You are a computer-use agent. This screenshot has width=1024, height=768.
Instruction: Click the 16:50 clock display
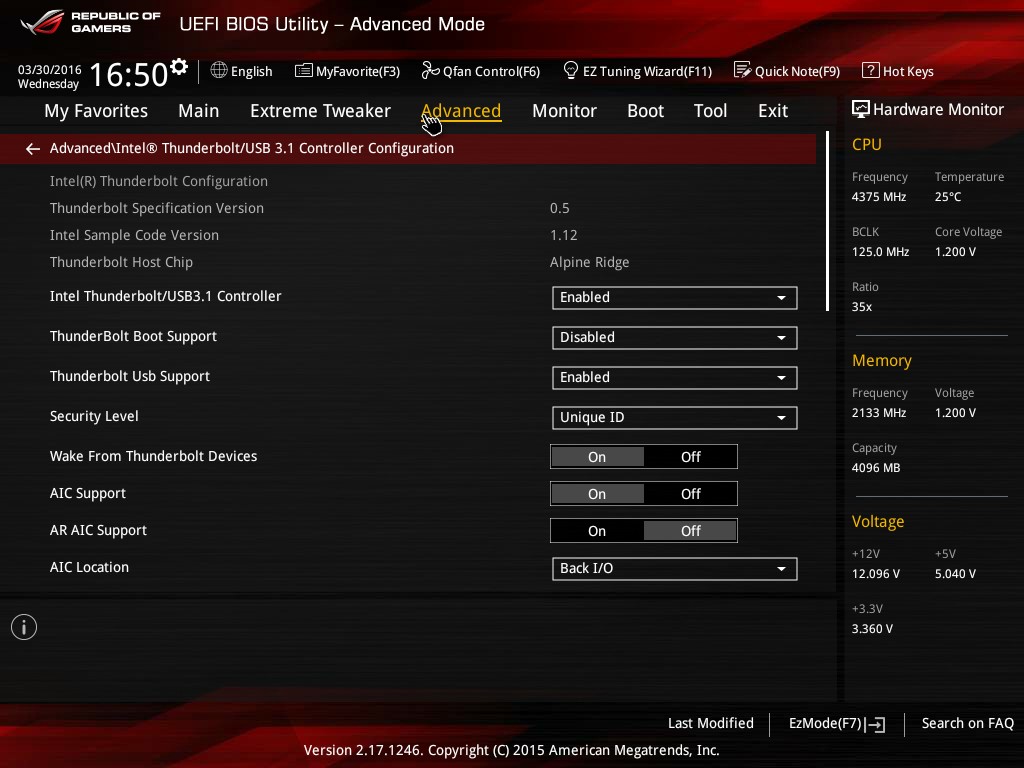click(x=129, y=74)
